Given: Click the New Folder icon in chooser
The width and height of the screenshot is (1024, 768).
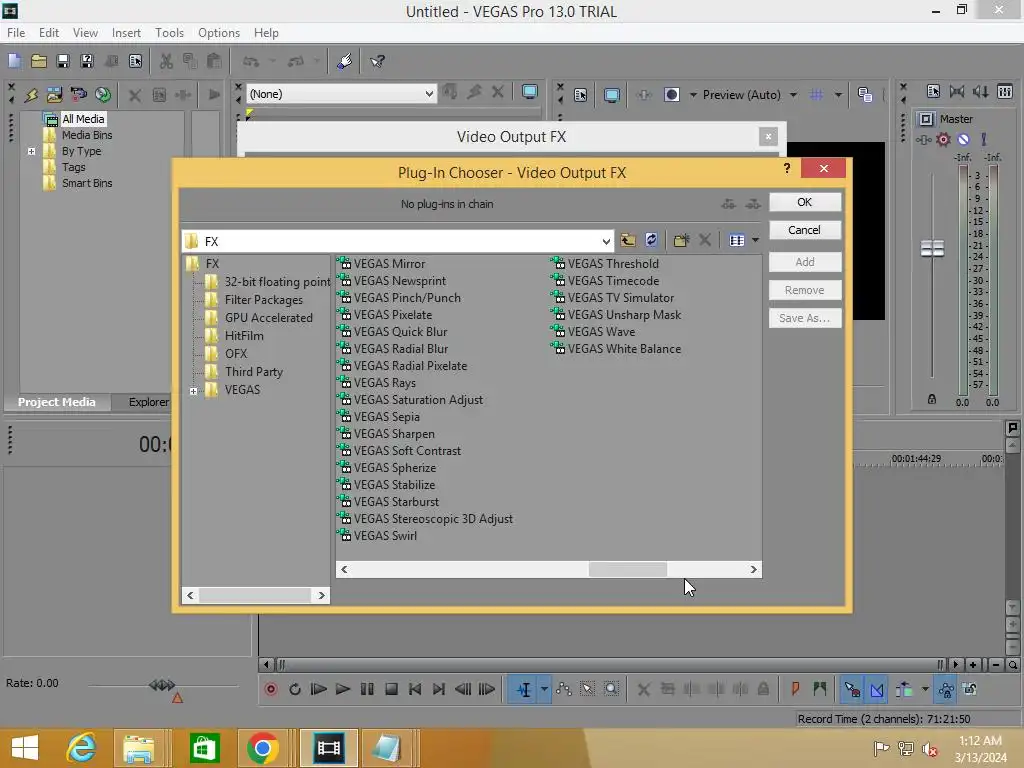Looking at the screenshot, I should [681, 240].
